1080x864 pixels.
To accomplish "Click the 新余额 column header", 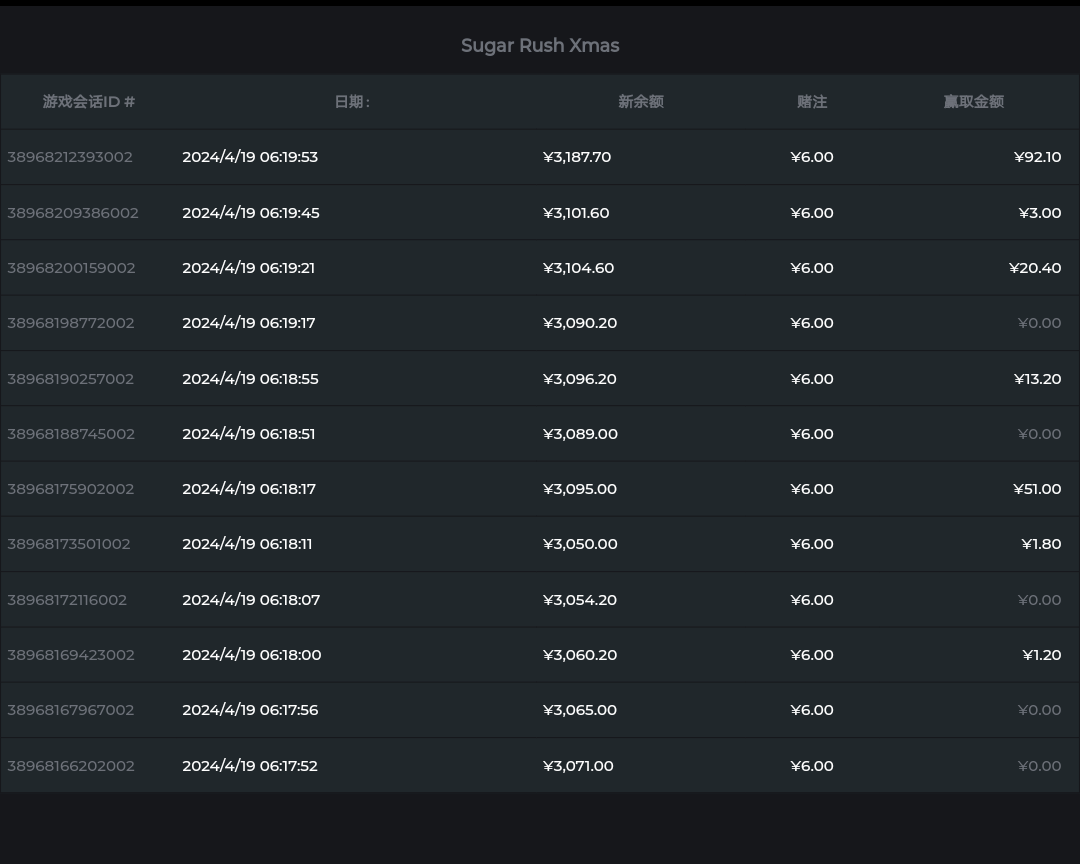I will pos(641,102).
